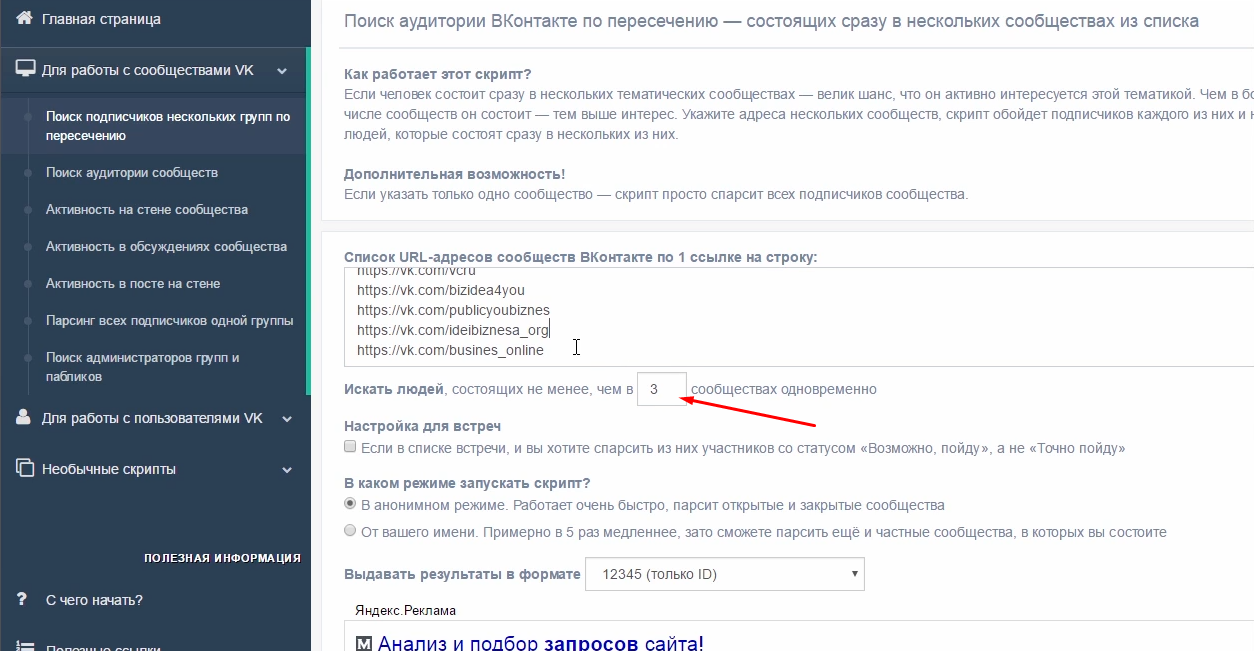The image size is (1254, 651).
Task: Click the ПОЛЕЗНАЯ ИНФОРМАЦИЯ sidebar heading
Action: point(222,558)
